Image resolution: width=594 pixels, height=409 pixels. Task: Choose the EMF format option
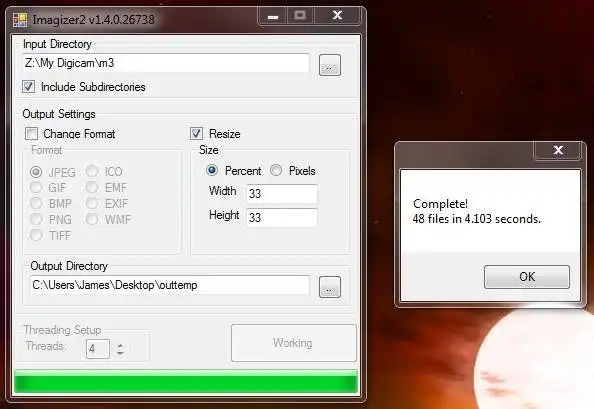tap(92, 187)
